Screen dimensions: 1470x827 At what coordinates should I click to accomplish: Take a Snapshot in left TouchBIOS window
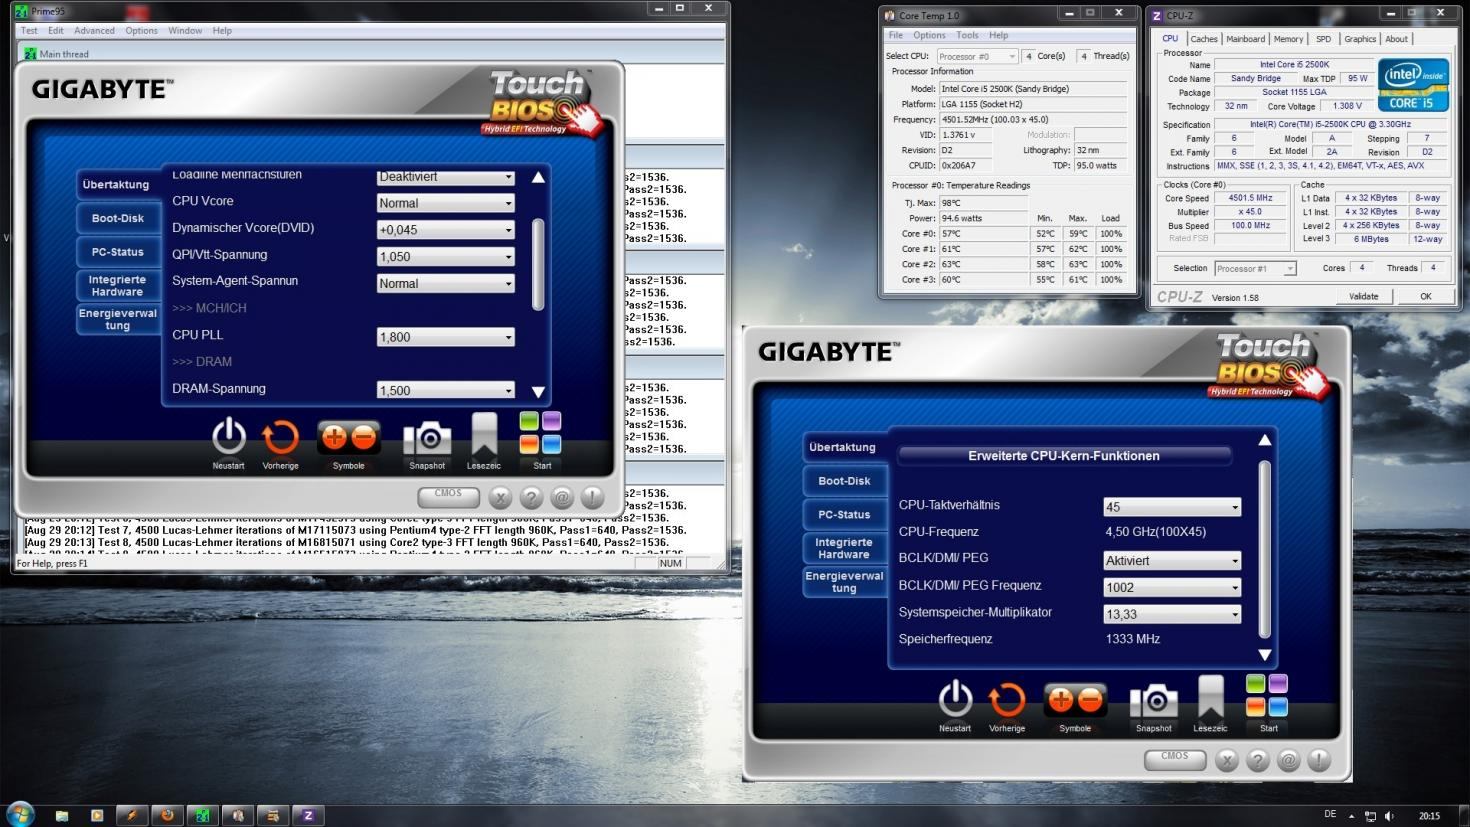427,438
